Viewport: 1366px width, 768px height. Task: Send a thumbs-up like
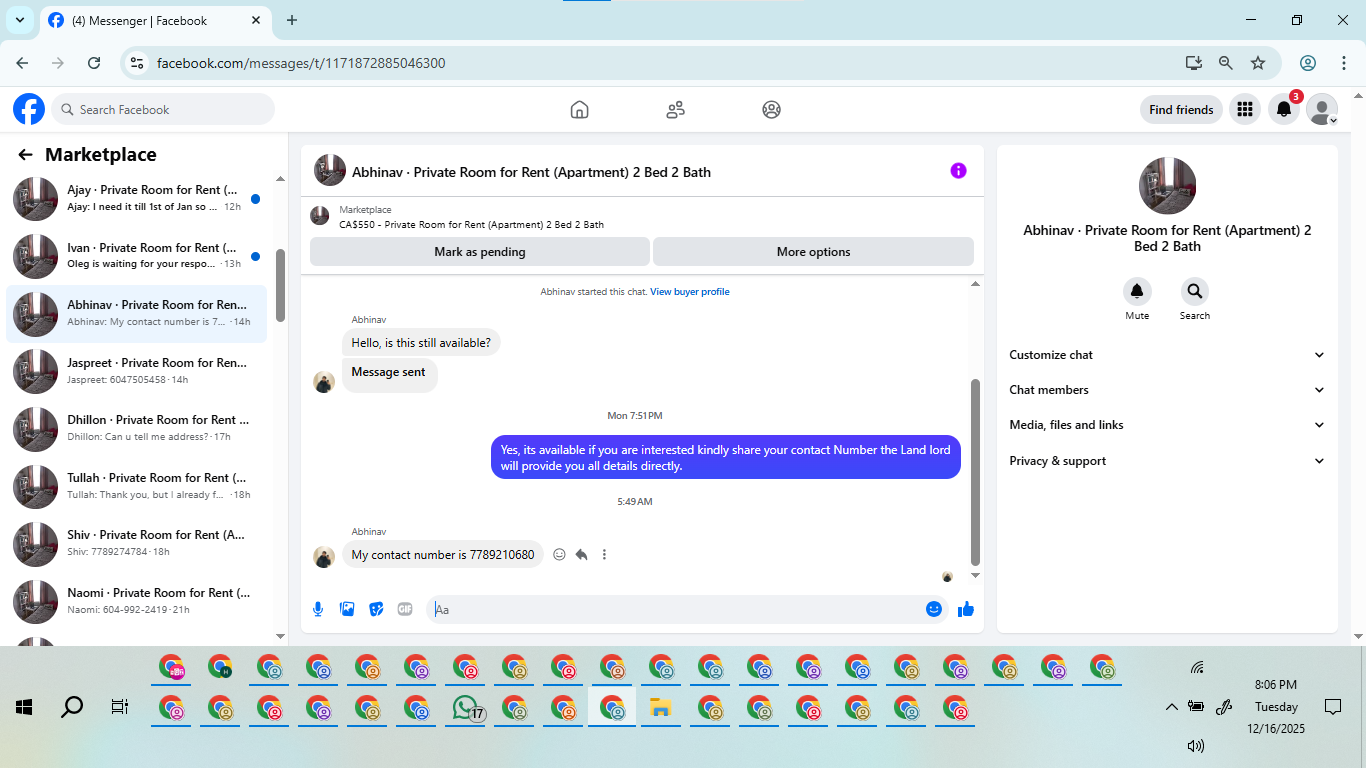(966, 609)
